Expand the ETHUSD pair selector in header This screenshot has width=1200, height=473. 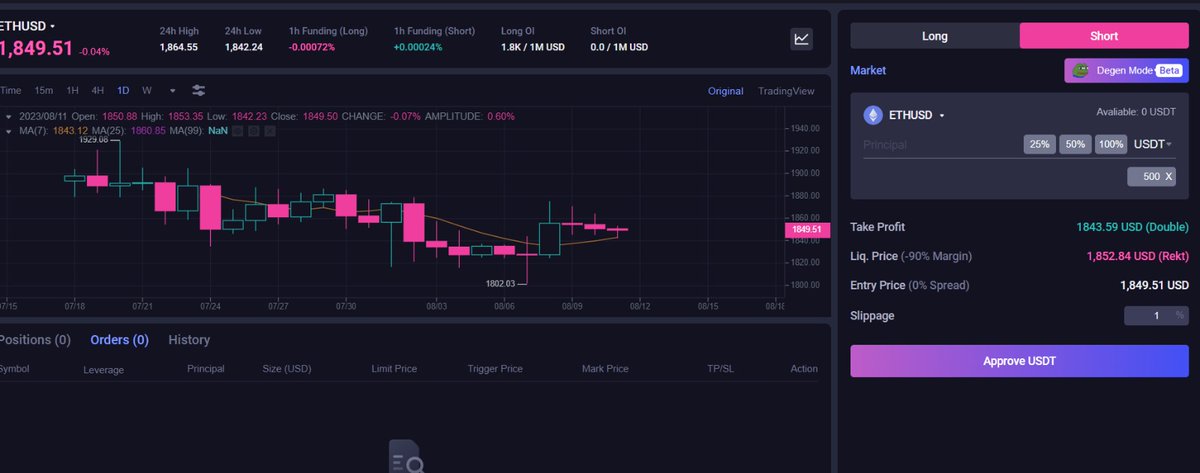point(28,26)
